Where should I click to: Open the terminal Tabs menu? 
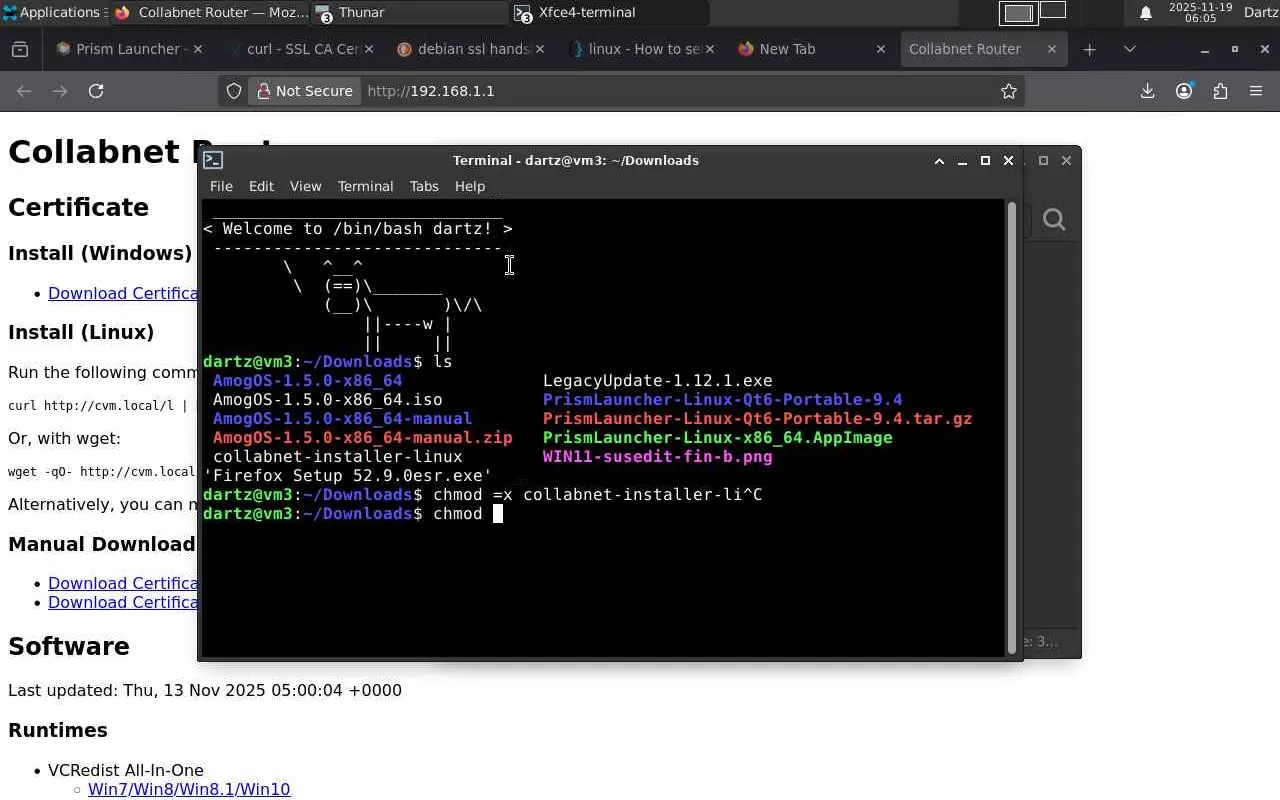424,186
